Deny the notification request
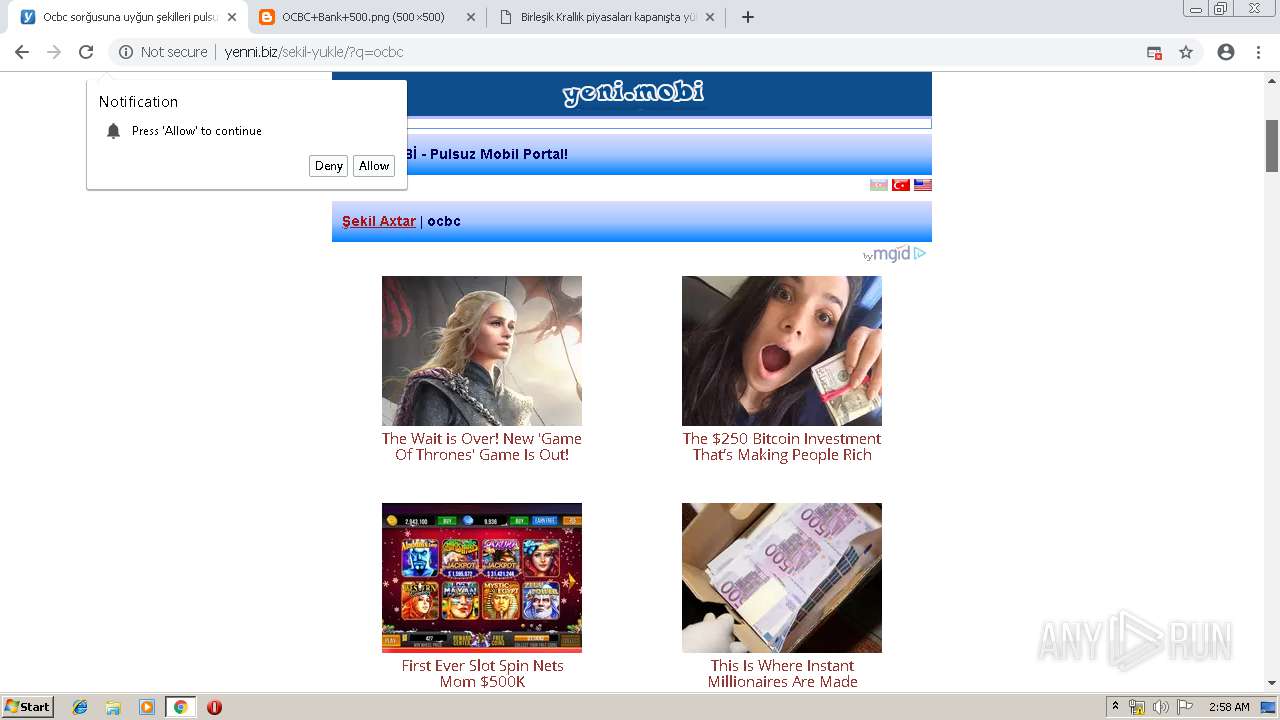 click(x=328, y=166)
